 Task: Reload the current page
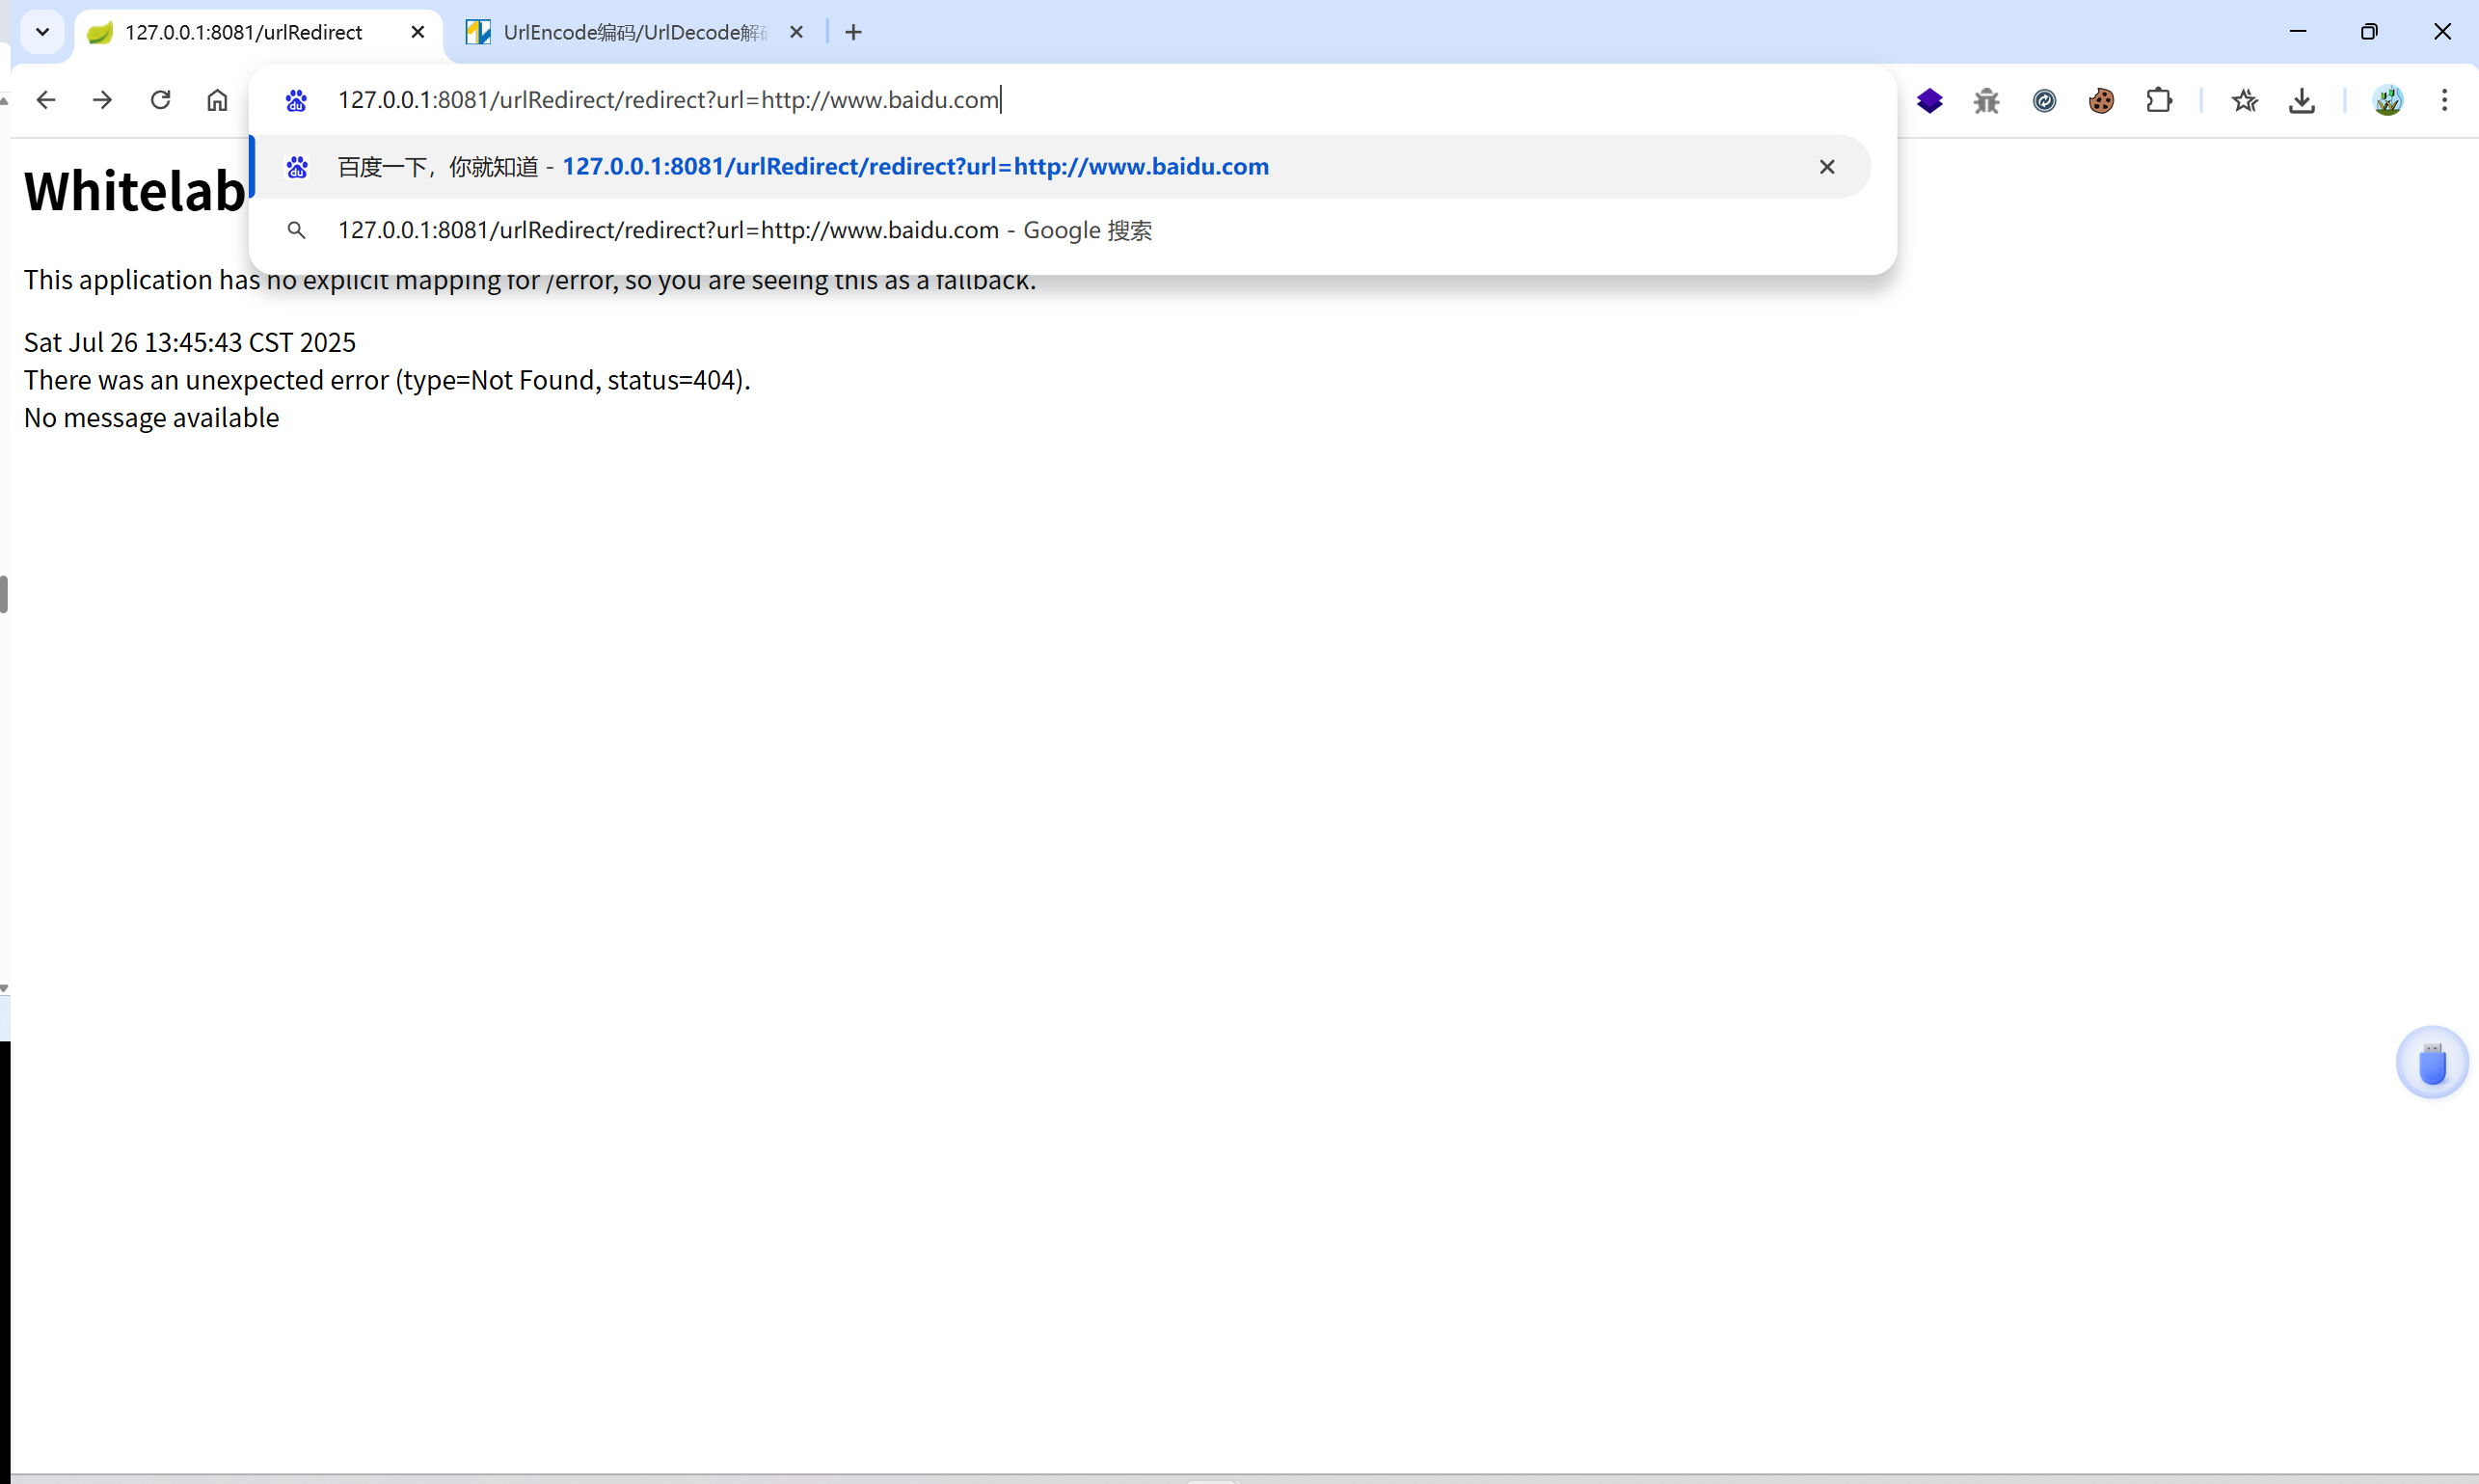[160, 100]
